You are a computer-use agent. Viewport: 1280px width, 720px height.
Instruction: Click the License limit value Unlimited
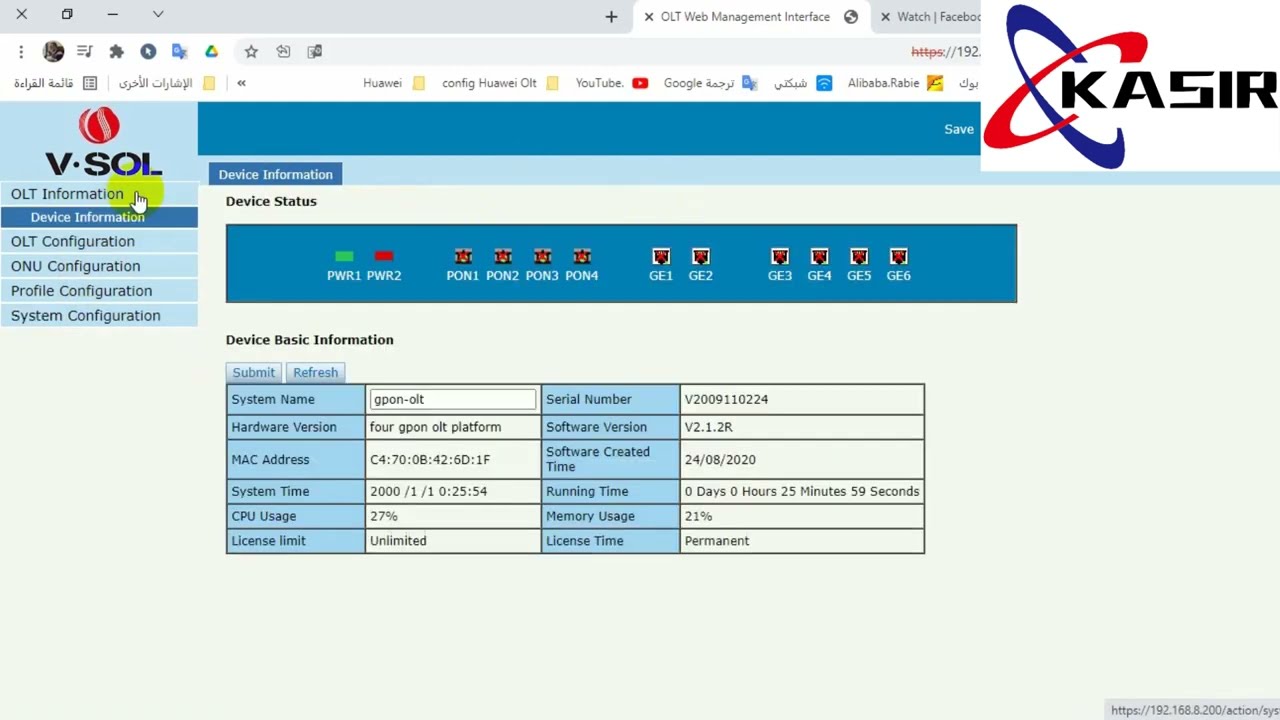pyautogui.click(x=398, y=541)
